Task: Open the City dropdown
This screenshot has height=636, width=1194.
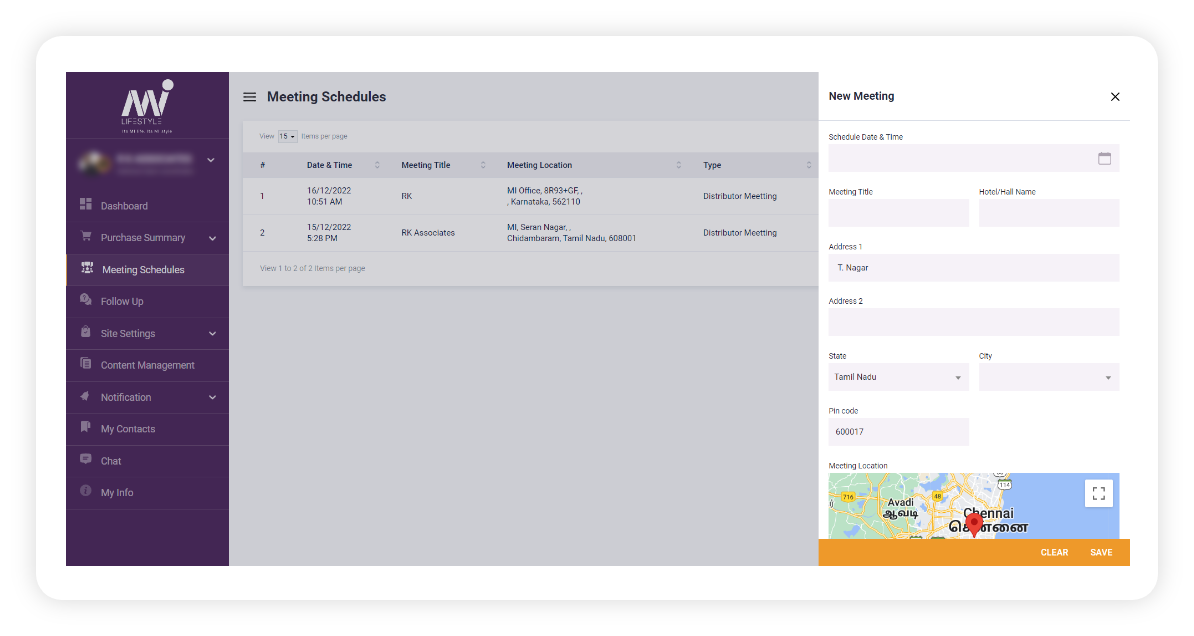Action: tap(1048, 377)
